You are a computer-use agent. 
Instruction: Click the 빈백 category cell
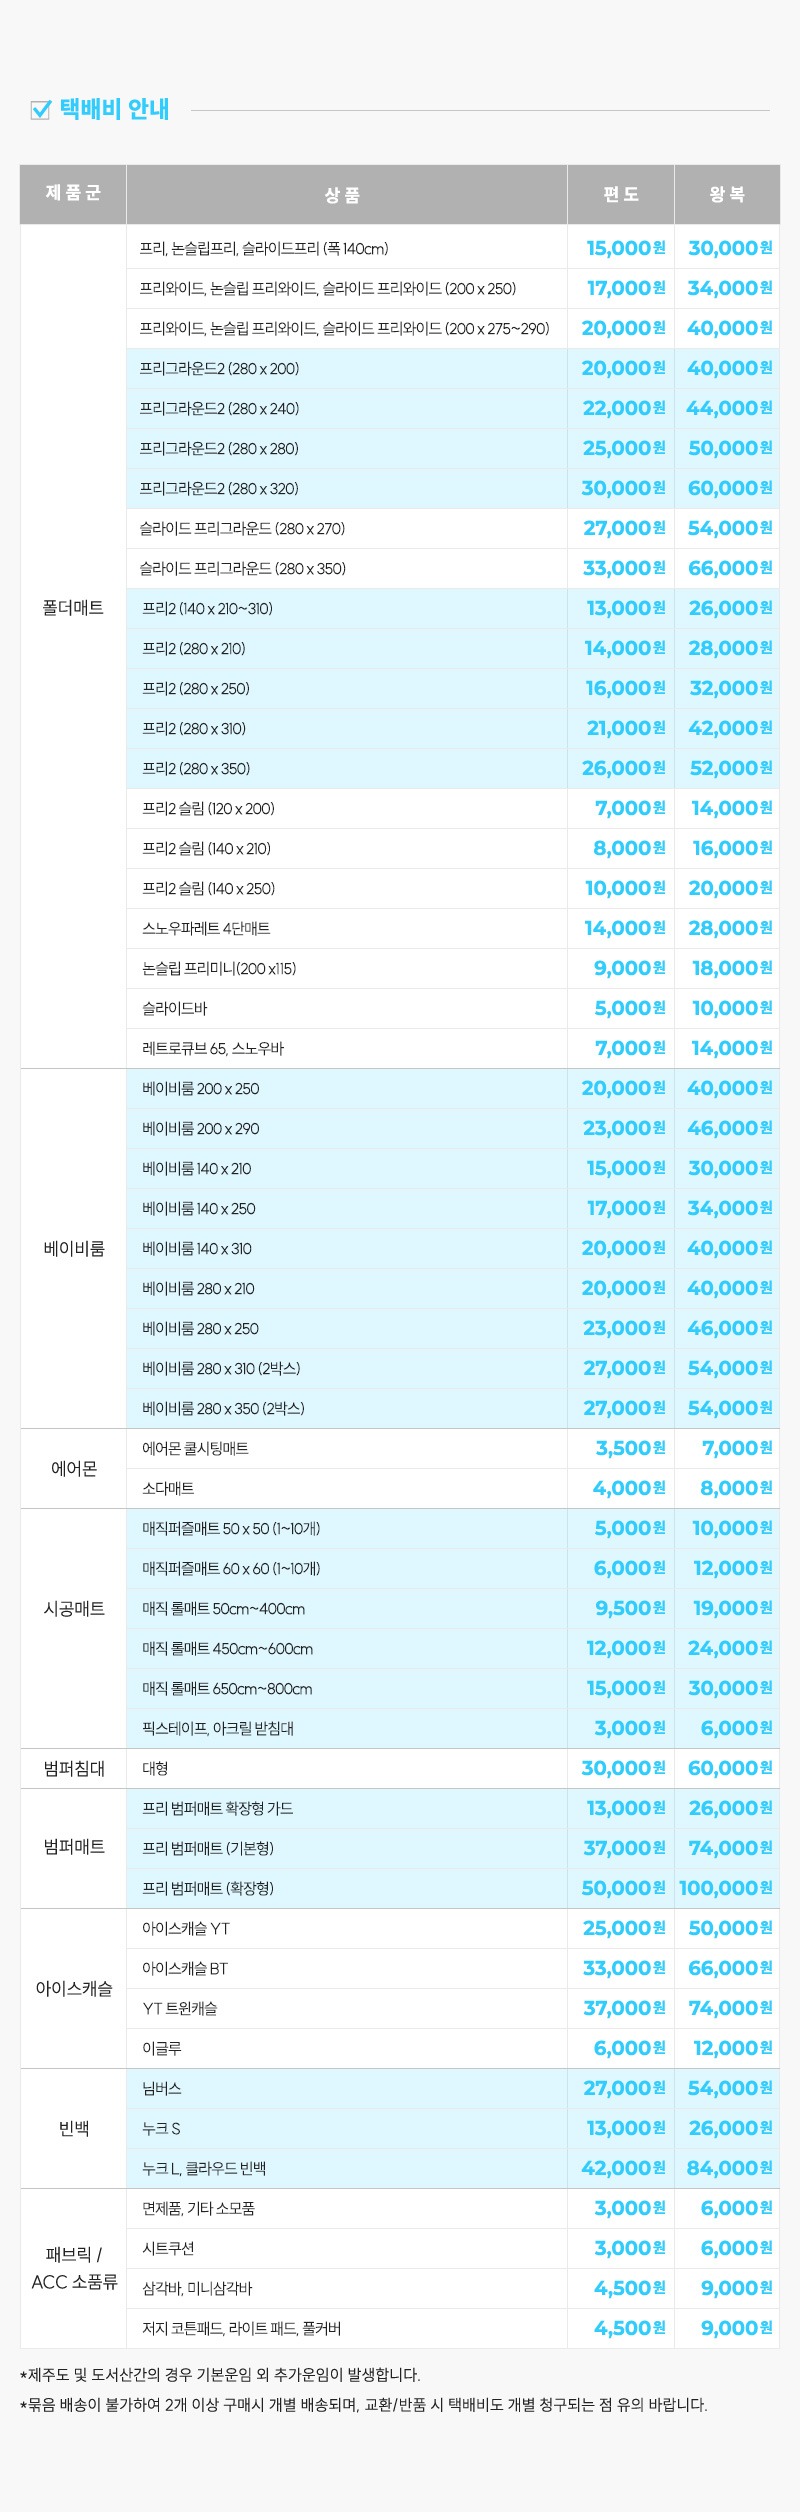tap(74, 2128)
